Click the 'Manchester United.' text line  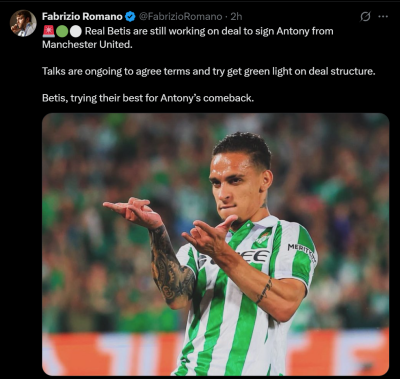[87, 45]
